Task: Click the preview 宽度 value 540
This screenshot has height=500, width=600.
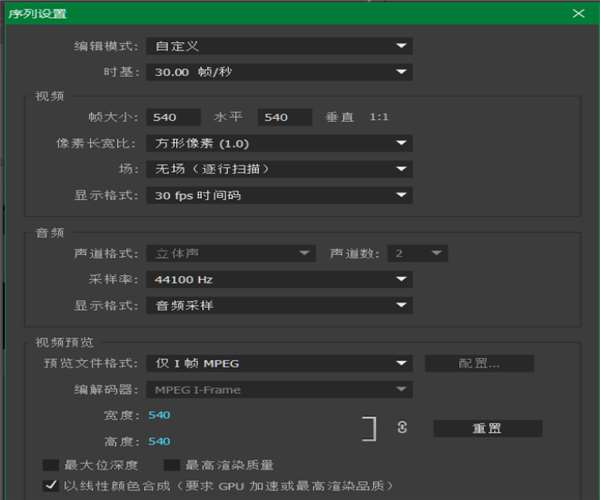Action: click(x=159, y=415)
